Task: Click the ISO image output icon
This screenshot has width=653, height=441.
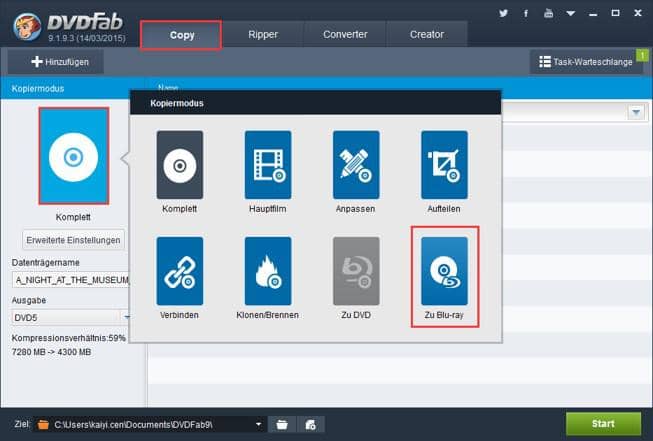Action: point(311,425)
